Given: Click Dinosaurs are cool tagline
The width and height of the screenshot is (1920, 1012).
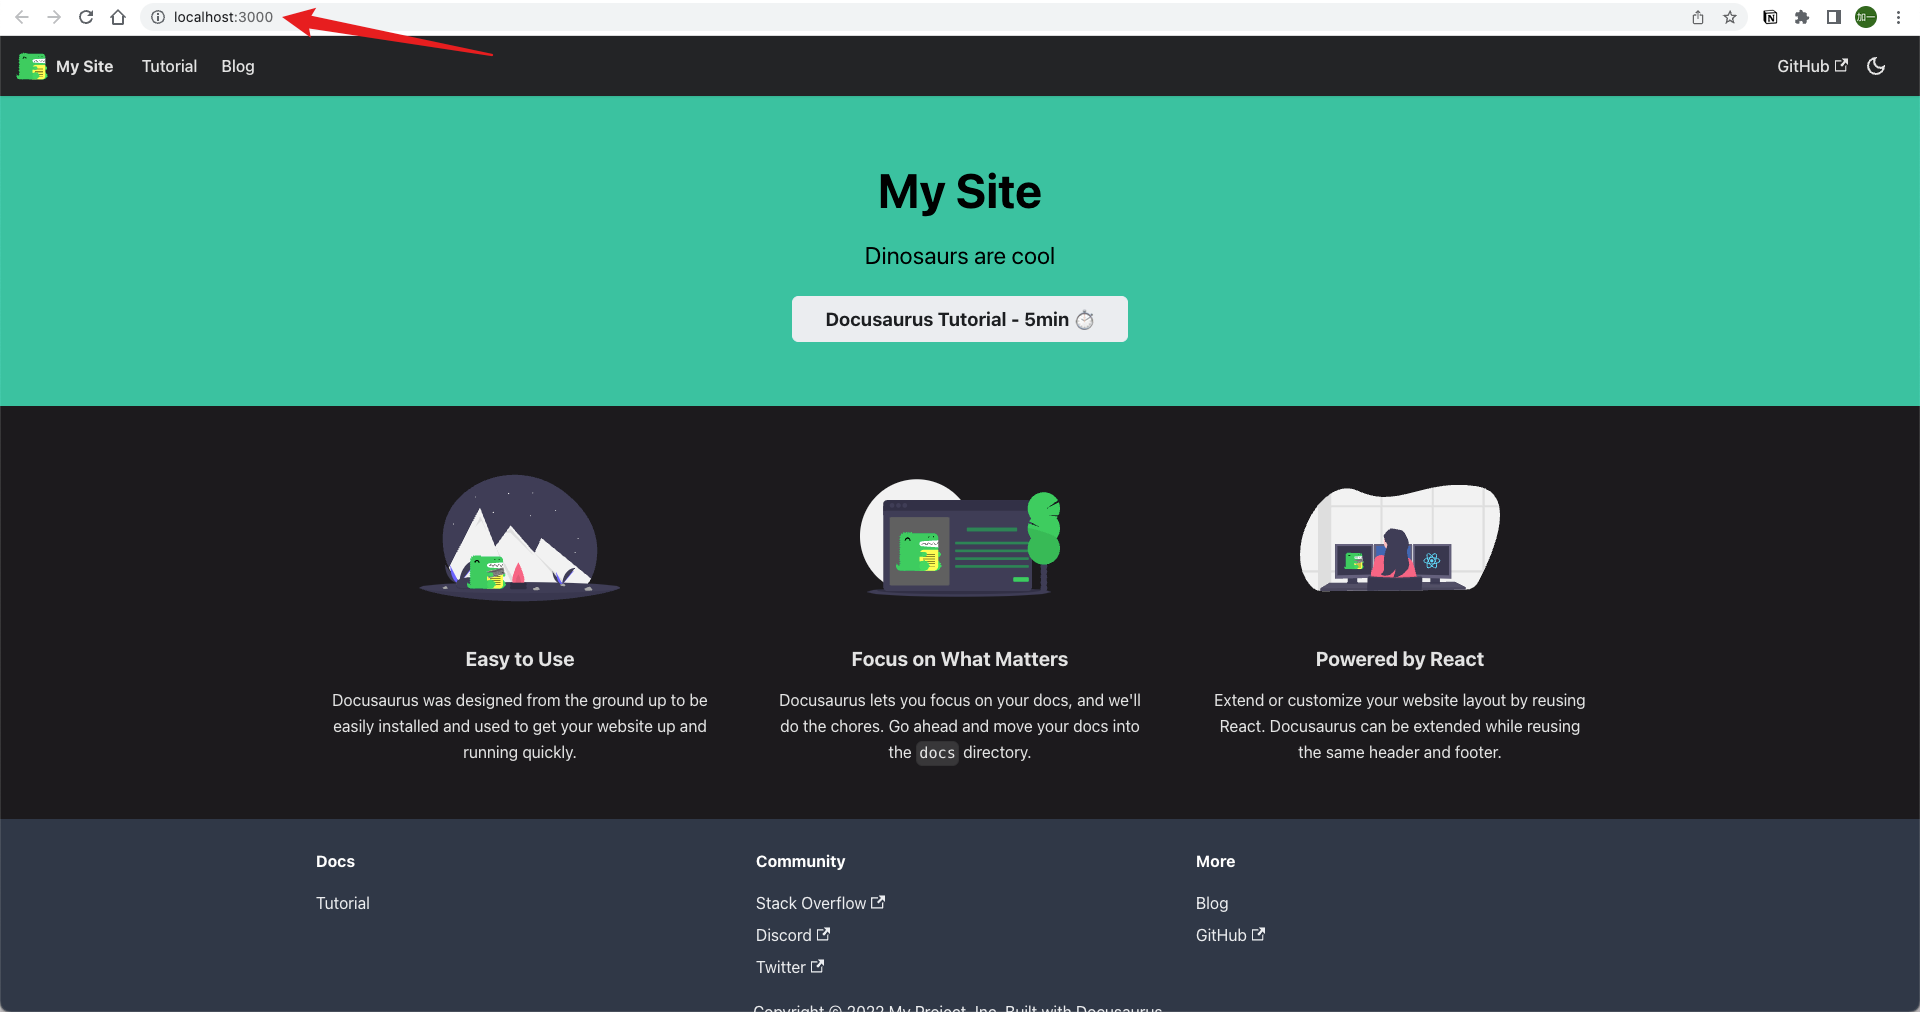Looking at the screenshot, I should point(960,256).
